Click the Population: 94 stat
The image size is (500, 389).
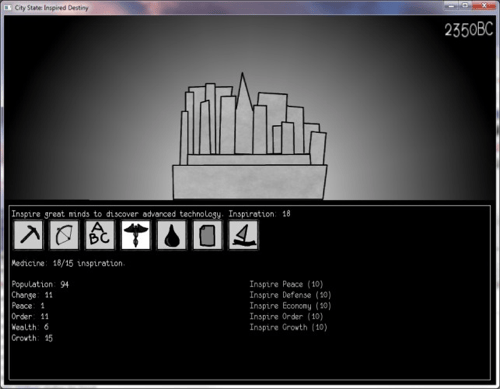[40, 284]
